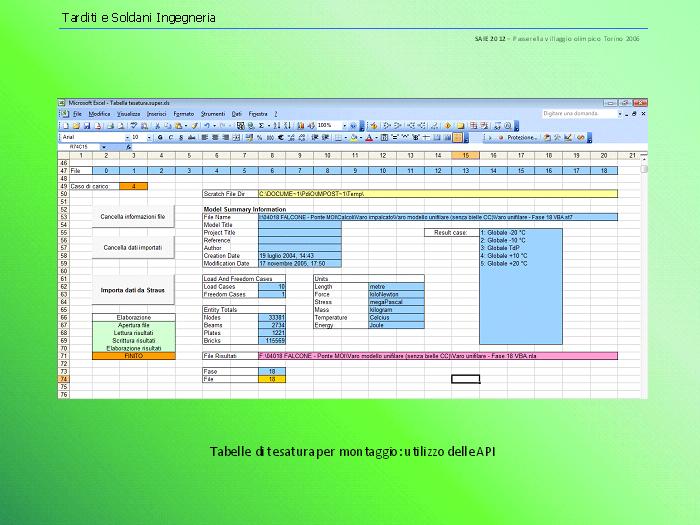Toggle bold formatting (G) button
This screenshot has width=700, height=525.
pos(161,137)
